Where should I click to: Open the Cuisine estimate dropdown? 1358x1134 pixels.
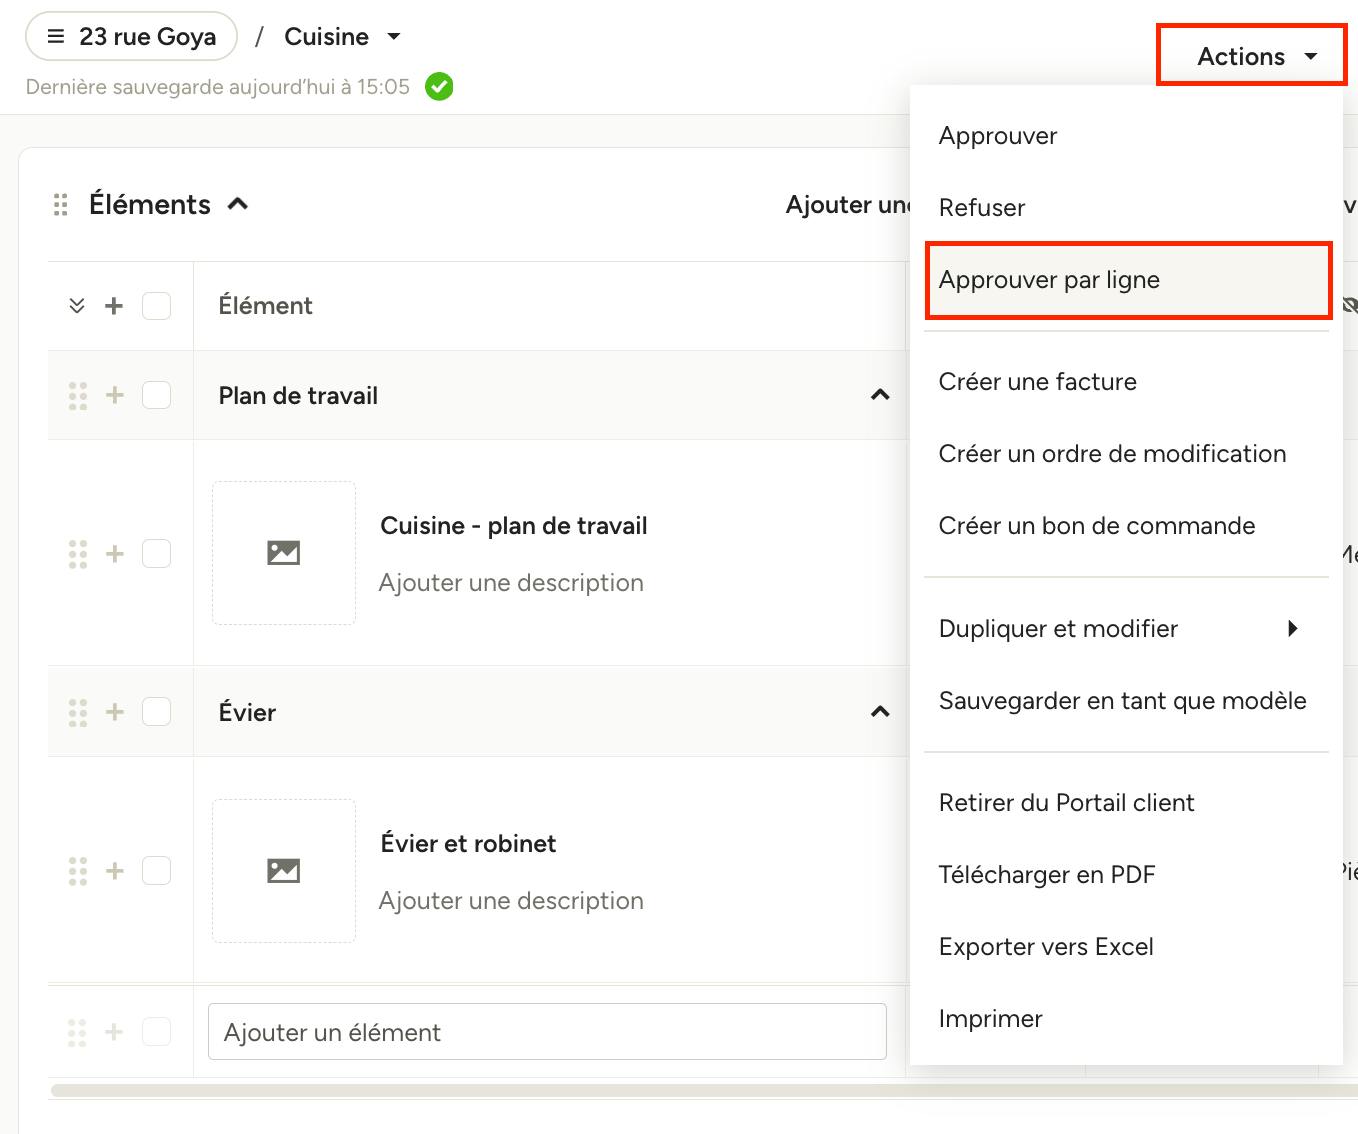(342, 37)
